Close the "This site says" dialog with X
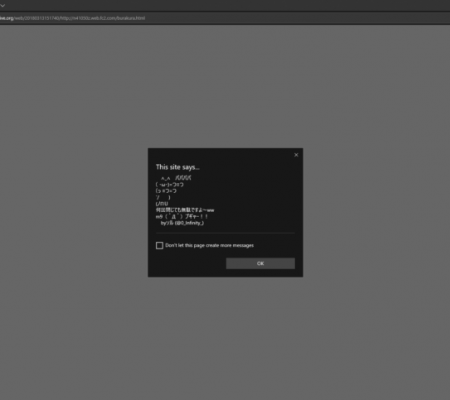 296,155
